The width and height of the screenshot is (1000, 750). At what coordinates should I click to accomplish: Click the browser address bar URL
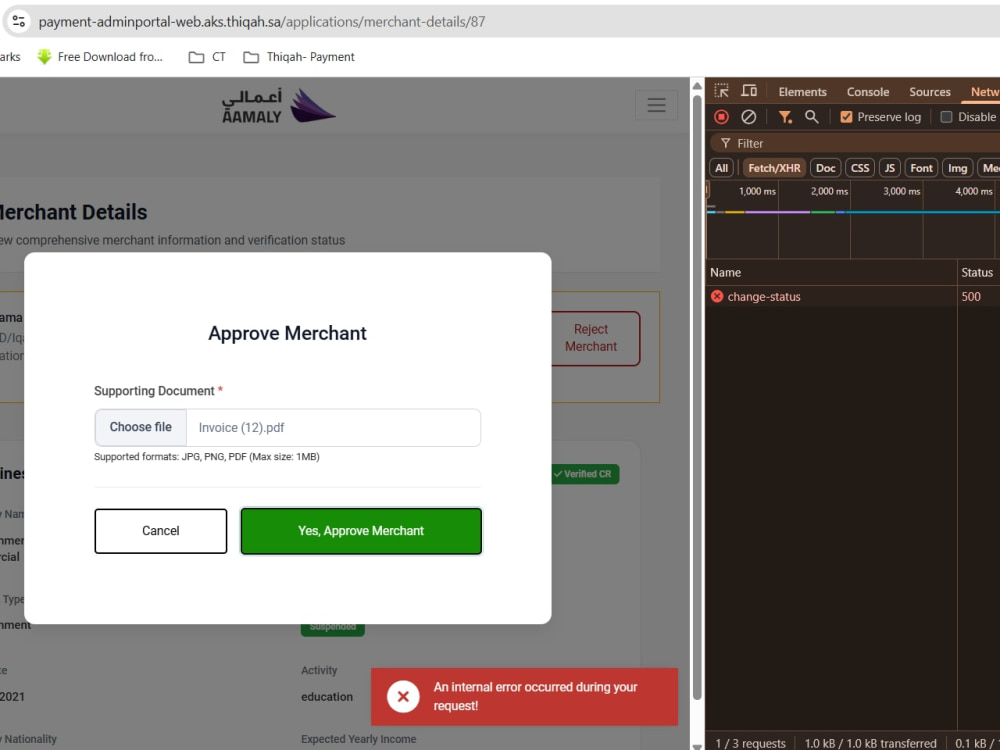[x=261, y=22]
